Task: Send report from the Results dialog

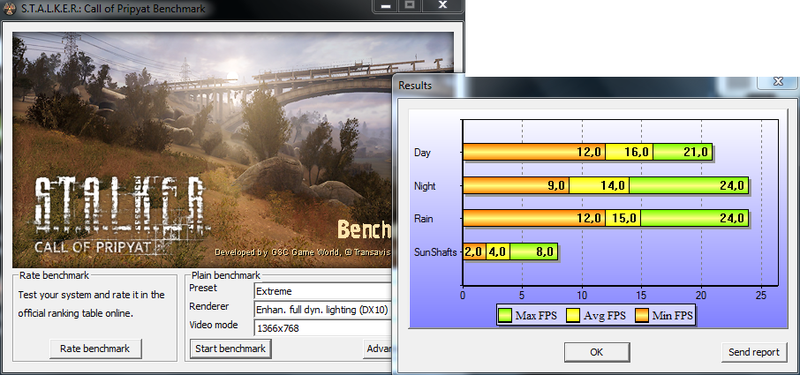Action: pos(754,352)
